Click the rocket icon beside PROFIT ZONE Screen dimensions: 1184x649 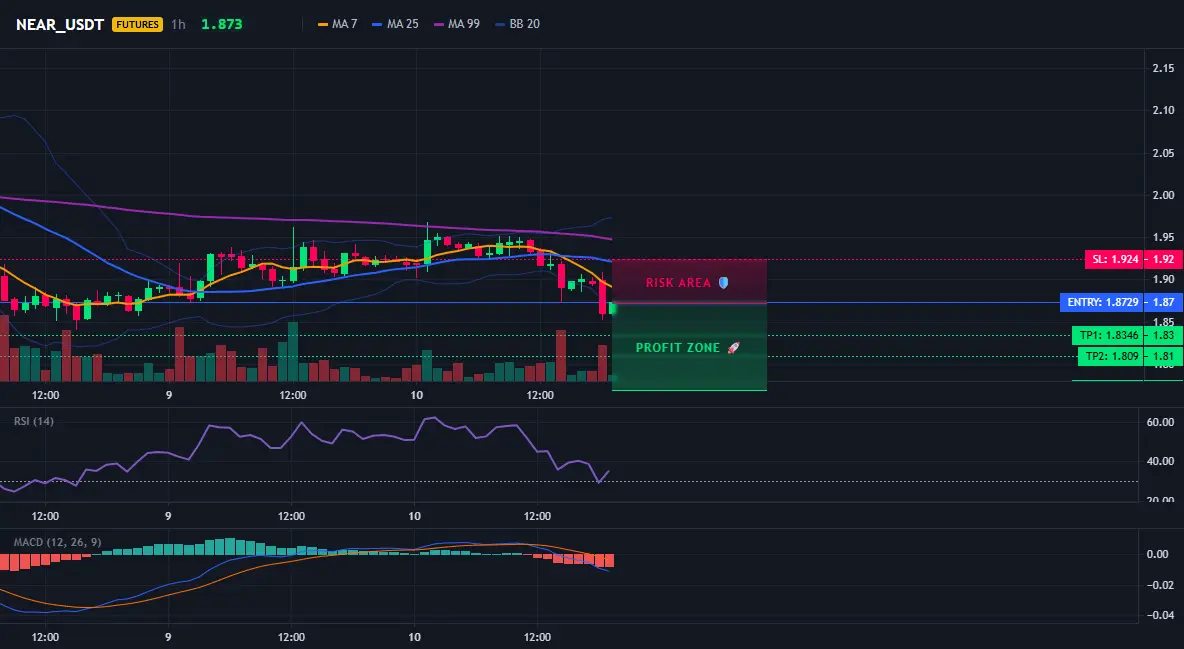click(733, 348)
